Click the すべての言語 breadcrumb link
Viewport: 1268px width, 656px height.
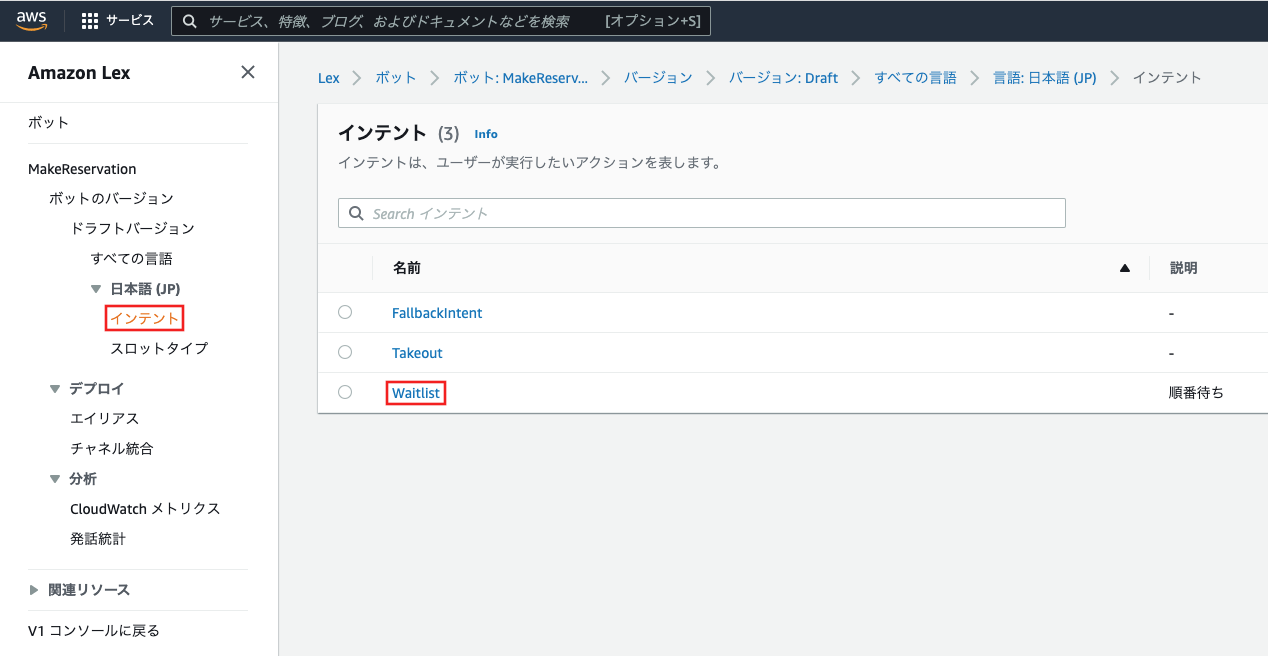click(x=915, y=77)
